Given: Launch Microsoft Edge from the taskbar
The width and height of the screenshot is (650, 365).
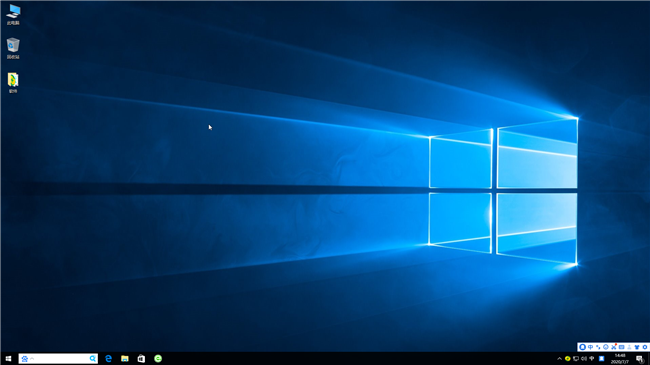Looking at the screenshot, I should pos(109,359).
